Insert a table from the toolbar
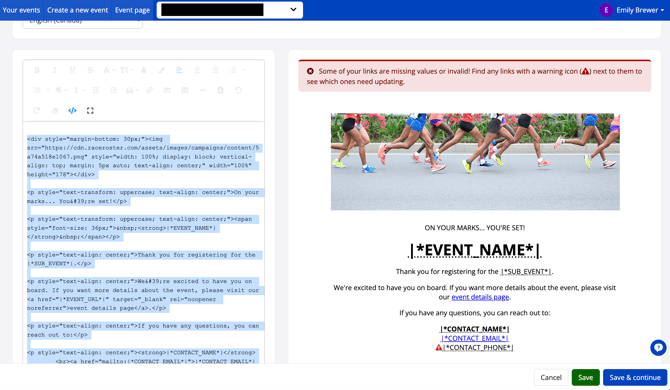The width and height of the screenshot is (670, 390). [185, 90]
